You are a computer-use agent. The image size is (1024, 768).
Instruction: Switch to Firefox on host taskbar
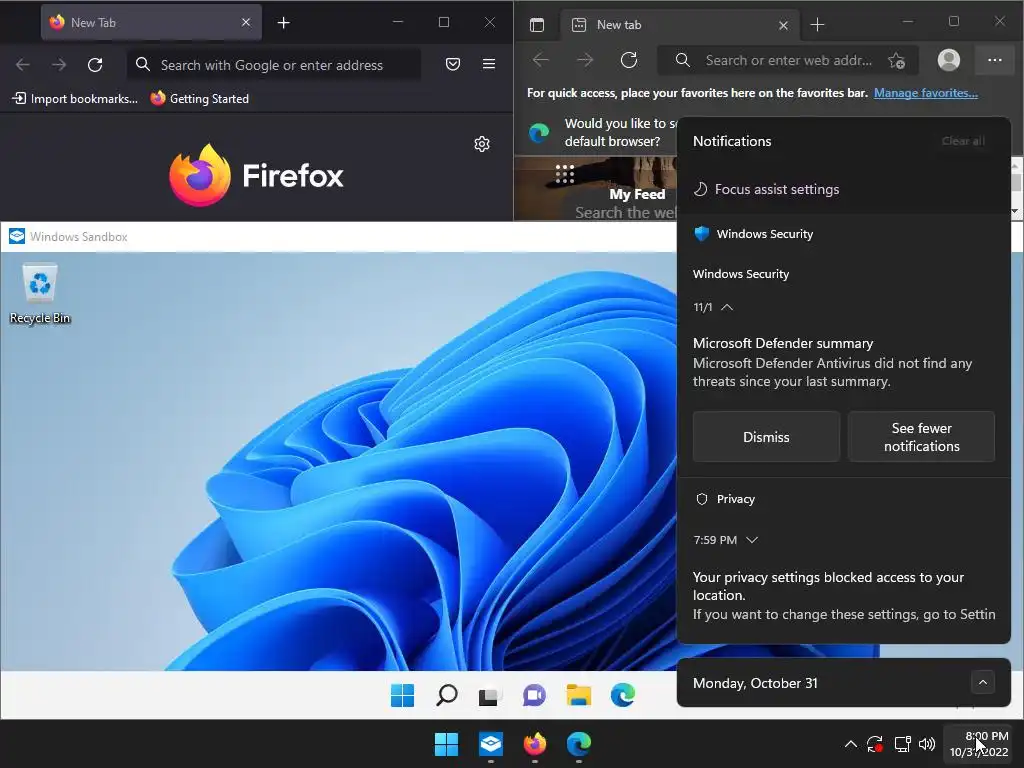[535, 744]
